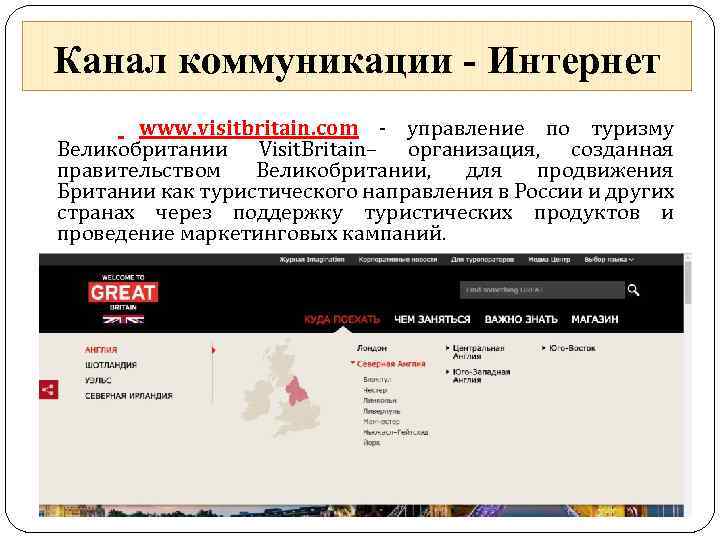The height and width of the screenshot is (540, 720).
Task: Expand Юго-Западная Англия section
Action: tap(478, 376)
